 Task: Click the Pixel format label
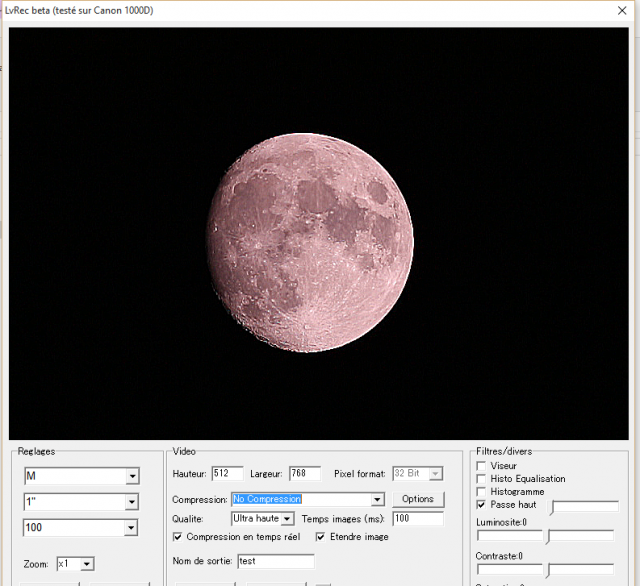click(360, 474)
